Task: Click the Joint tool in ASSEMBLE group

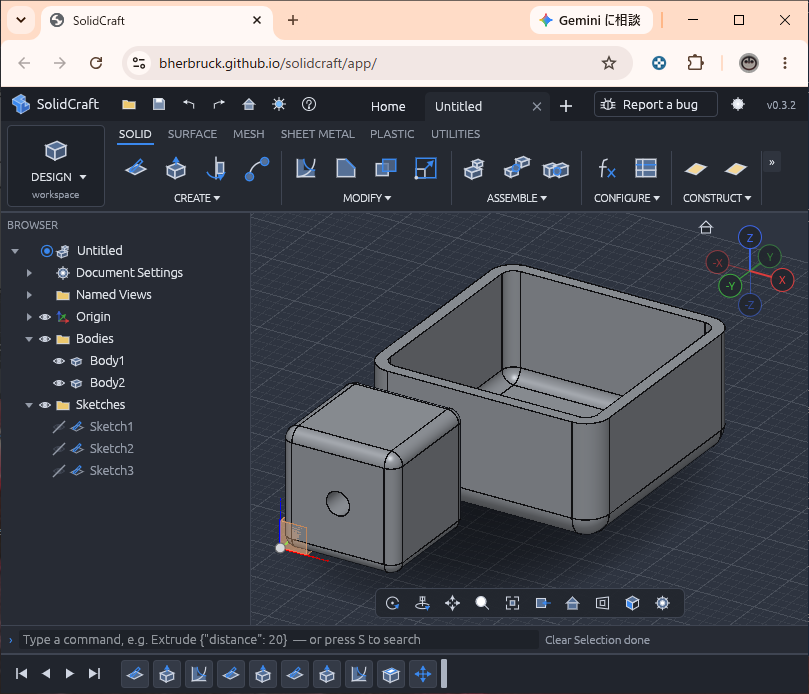Action: click(x=516, y=168)
